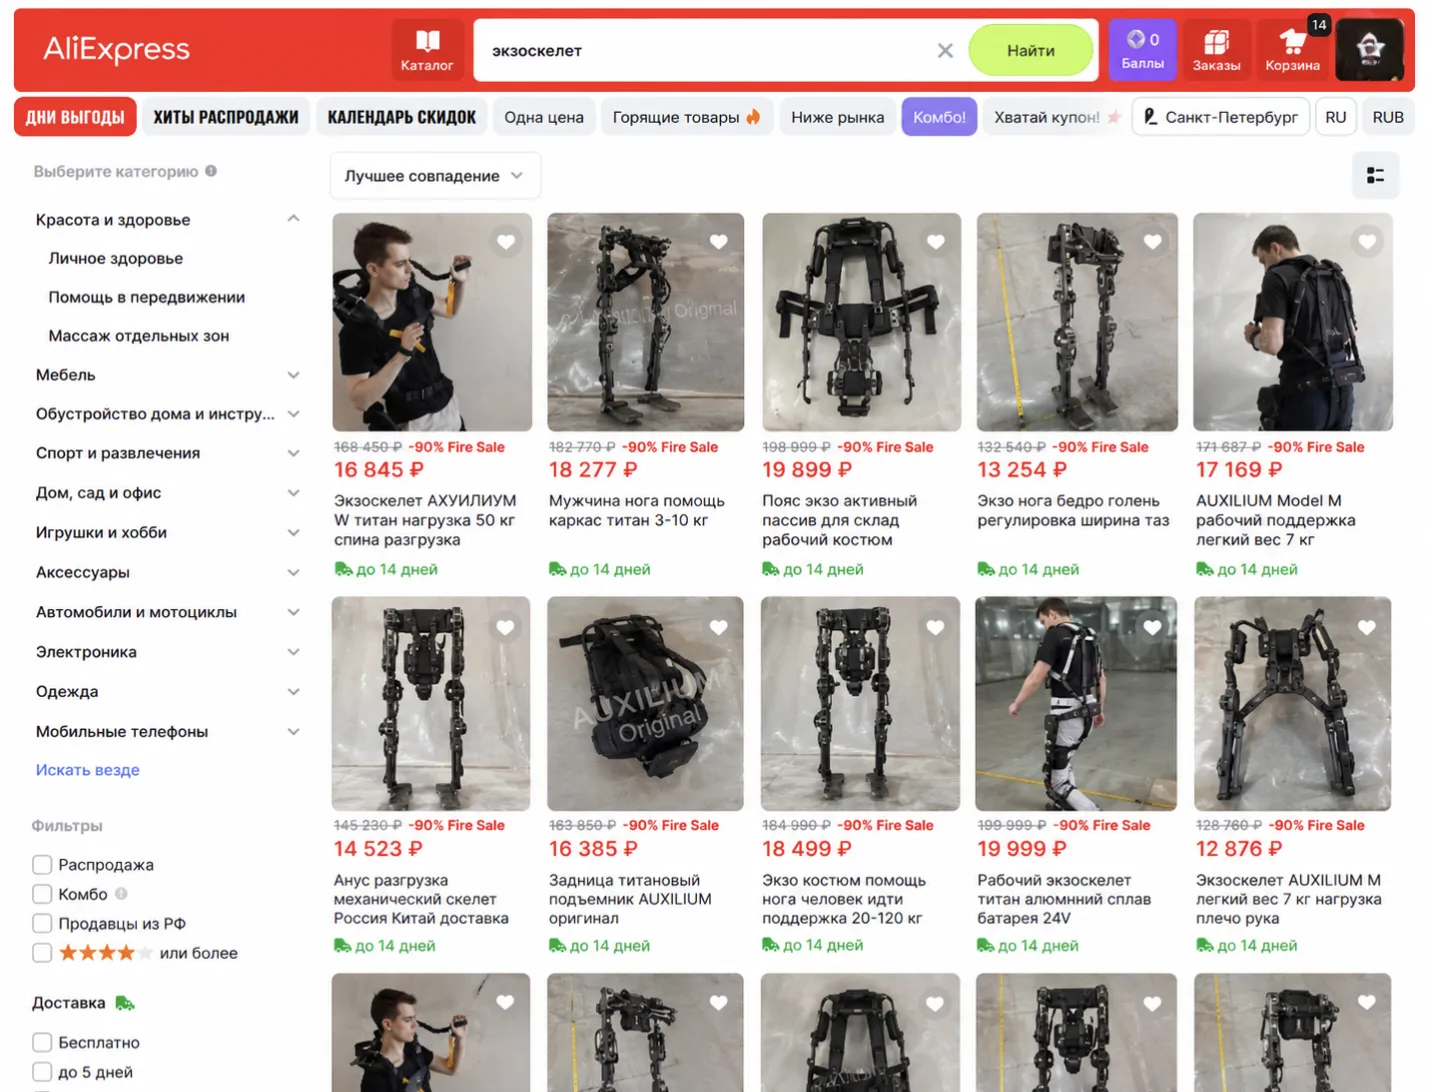
Task: Open the AUXILIUM Original backpack product image
Action: 646,704
